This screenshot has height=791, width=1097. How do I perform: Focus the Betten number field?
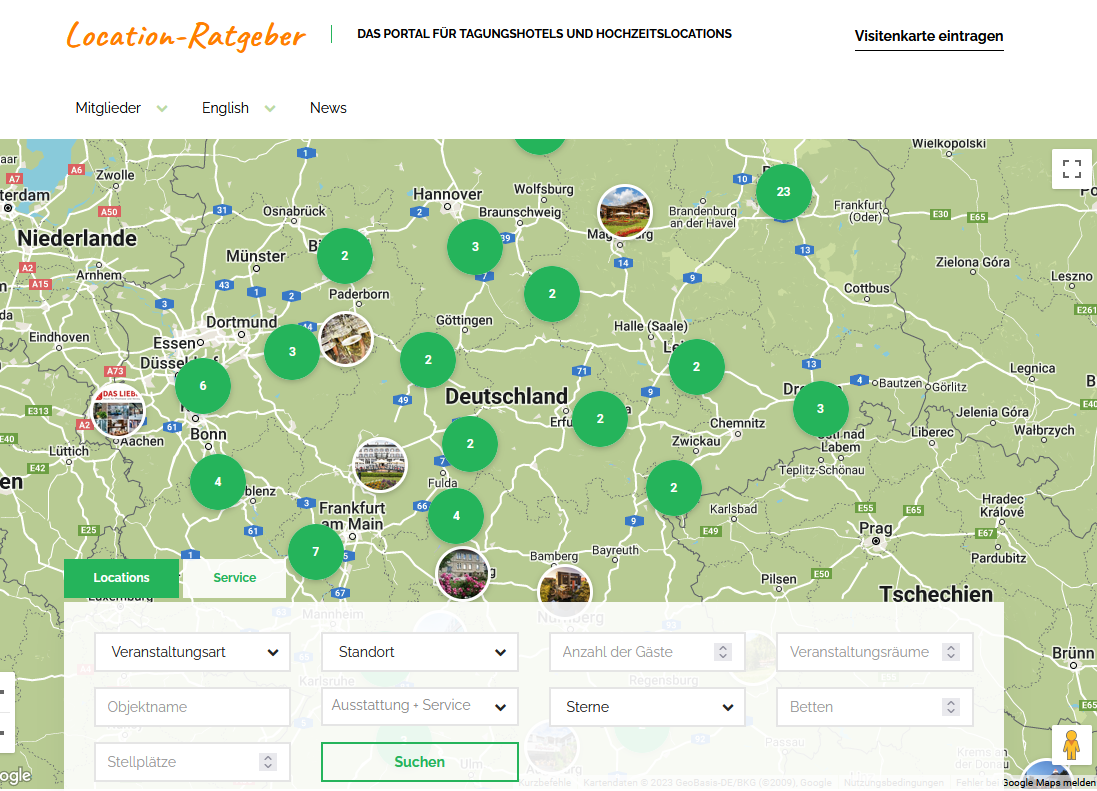click(875, 707)
